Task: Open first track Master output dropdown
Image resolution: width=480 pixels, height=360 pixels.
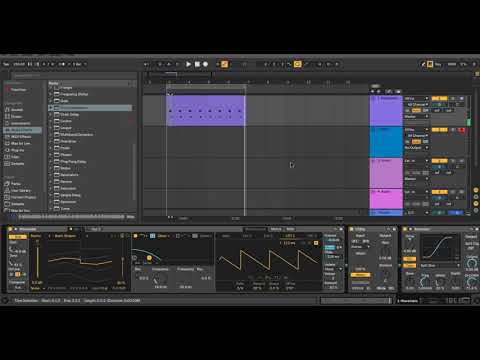Action: [416, 117]
